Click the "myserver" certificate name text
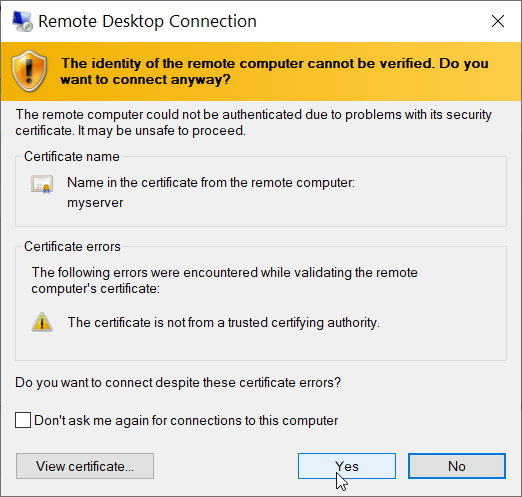This screenshot has height=497, width=522. 95,203
